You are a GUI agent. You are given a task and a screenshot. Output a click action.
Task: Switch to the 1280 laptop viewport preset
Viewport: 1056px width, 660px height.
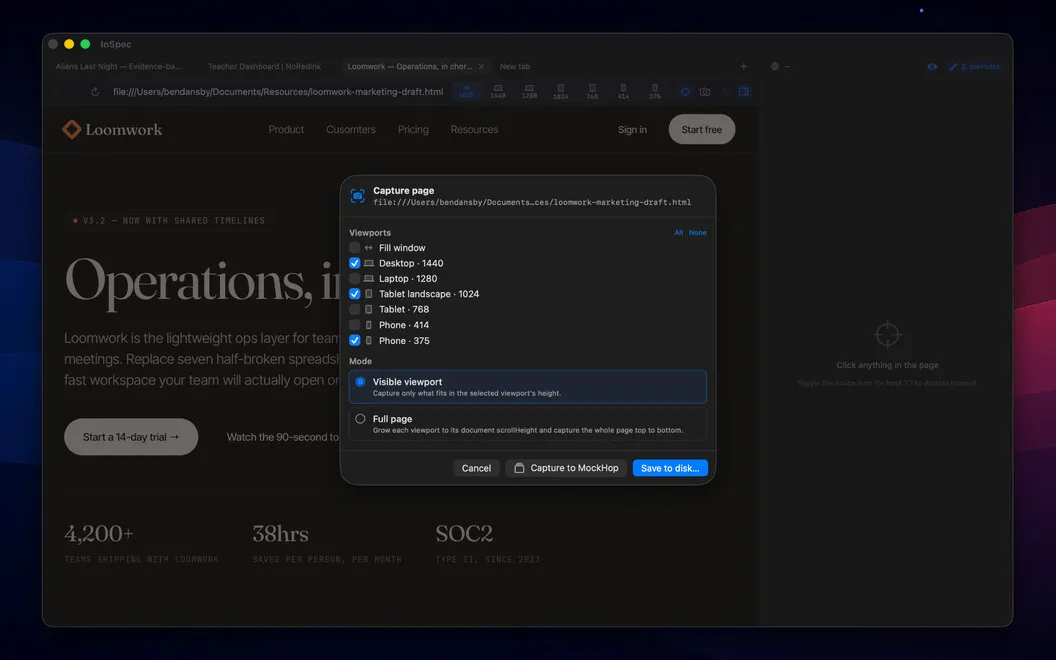pos(529,92)
